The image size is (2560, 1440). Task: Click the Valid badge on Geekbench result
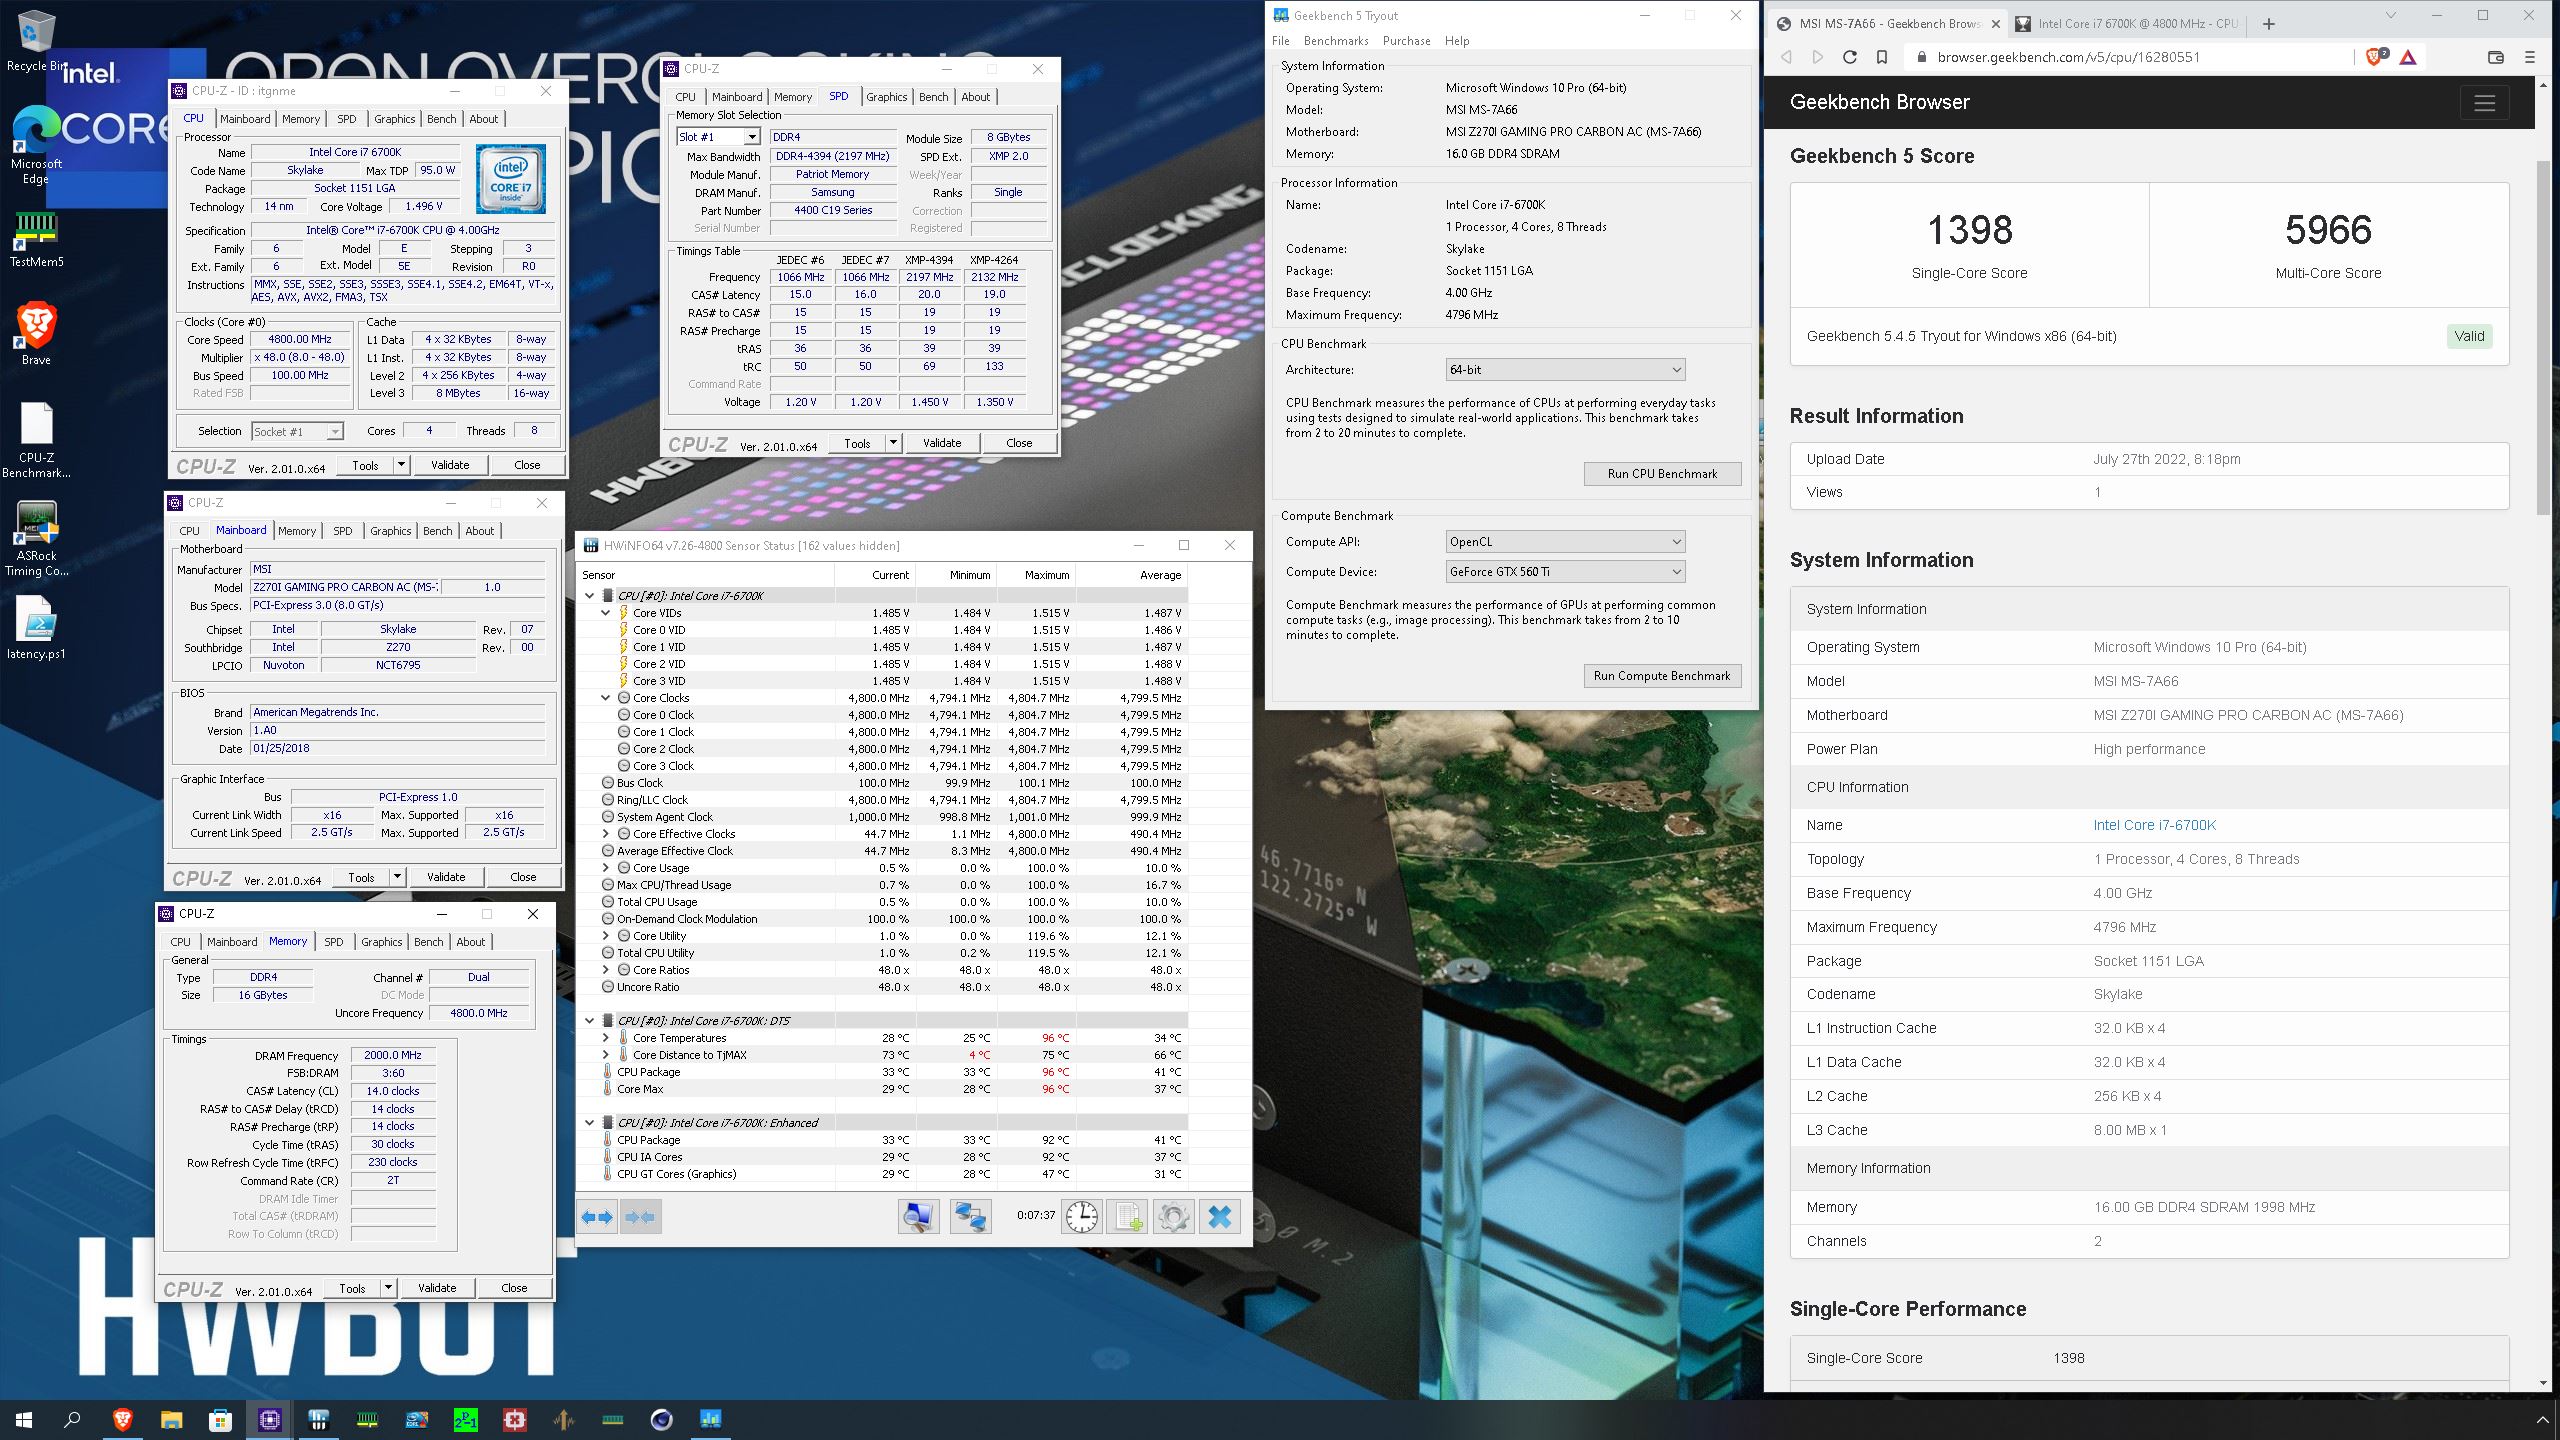(x=2469, y=336)
